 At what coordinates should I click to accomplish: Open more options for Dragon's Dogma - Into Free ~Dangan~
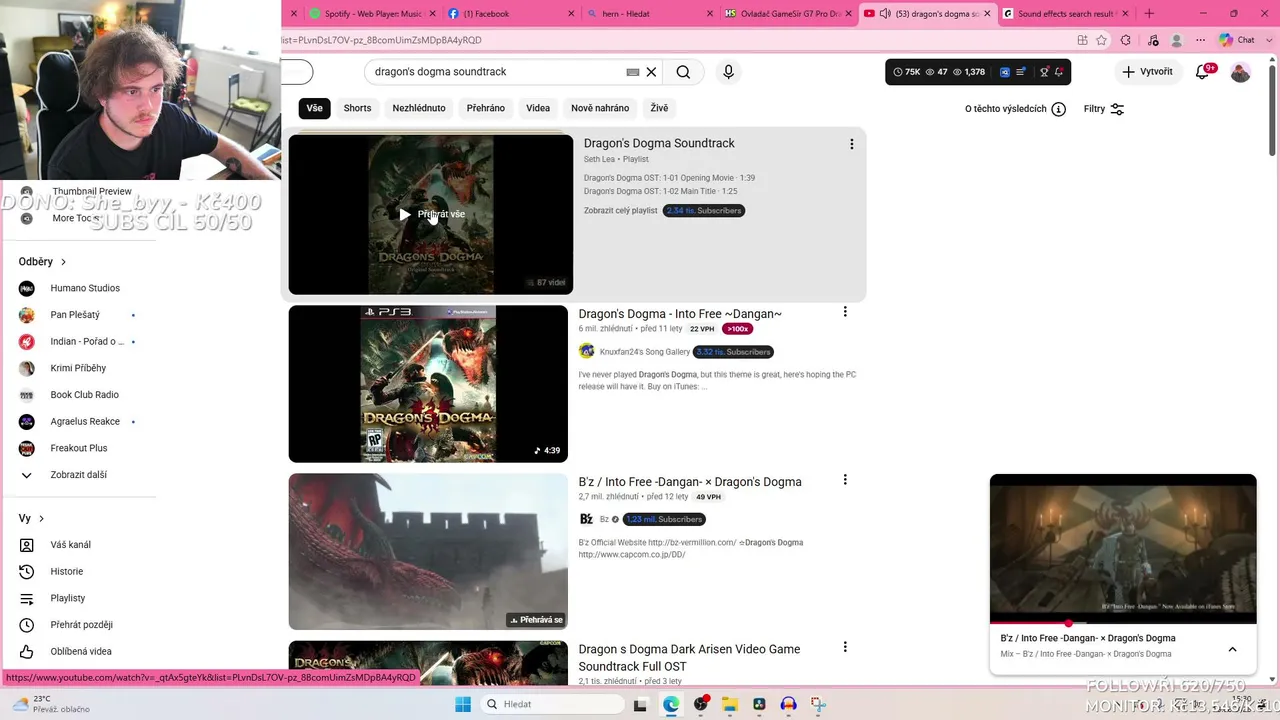coord(845,312)
